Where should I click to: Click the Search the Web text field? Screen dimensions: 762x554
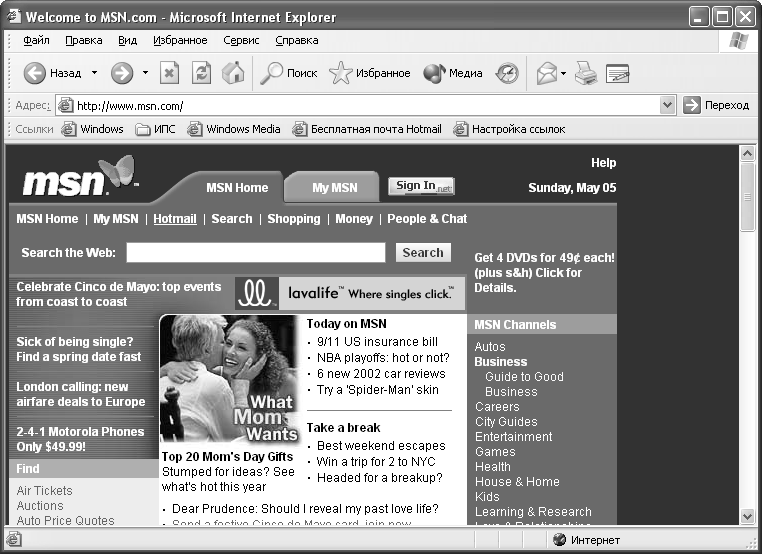click(x=256, y=253)
